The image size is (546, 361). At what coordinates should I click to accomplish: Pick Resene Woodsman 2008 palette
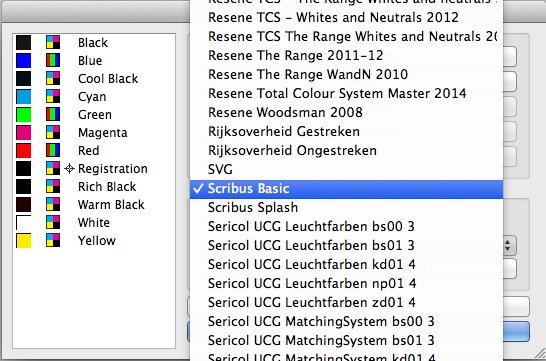346,113
